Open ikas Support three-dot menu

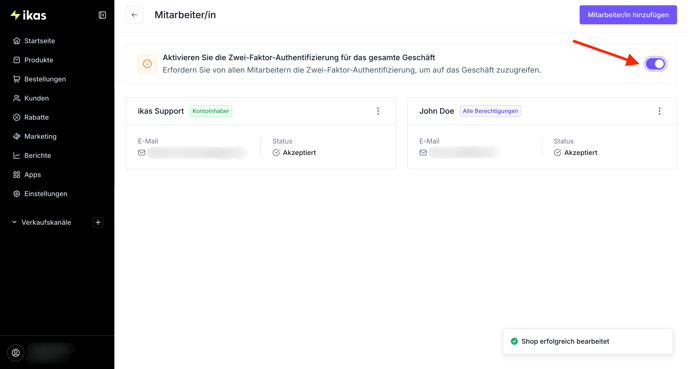click(378, 111)
